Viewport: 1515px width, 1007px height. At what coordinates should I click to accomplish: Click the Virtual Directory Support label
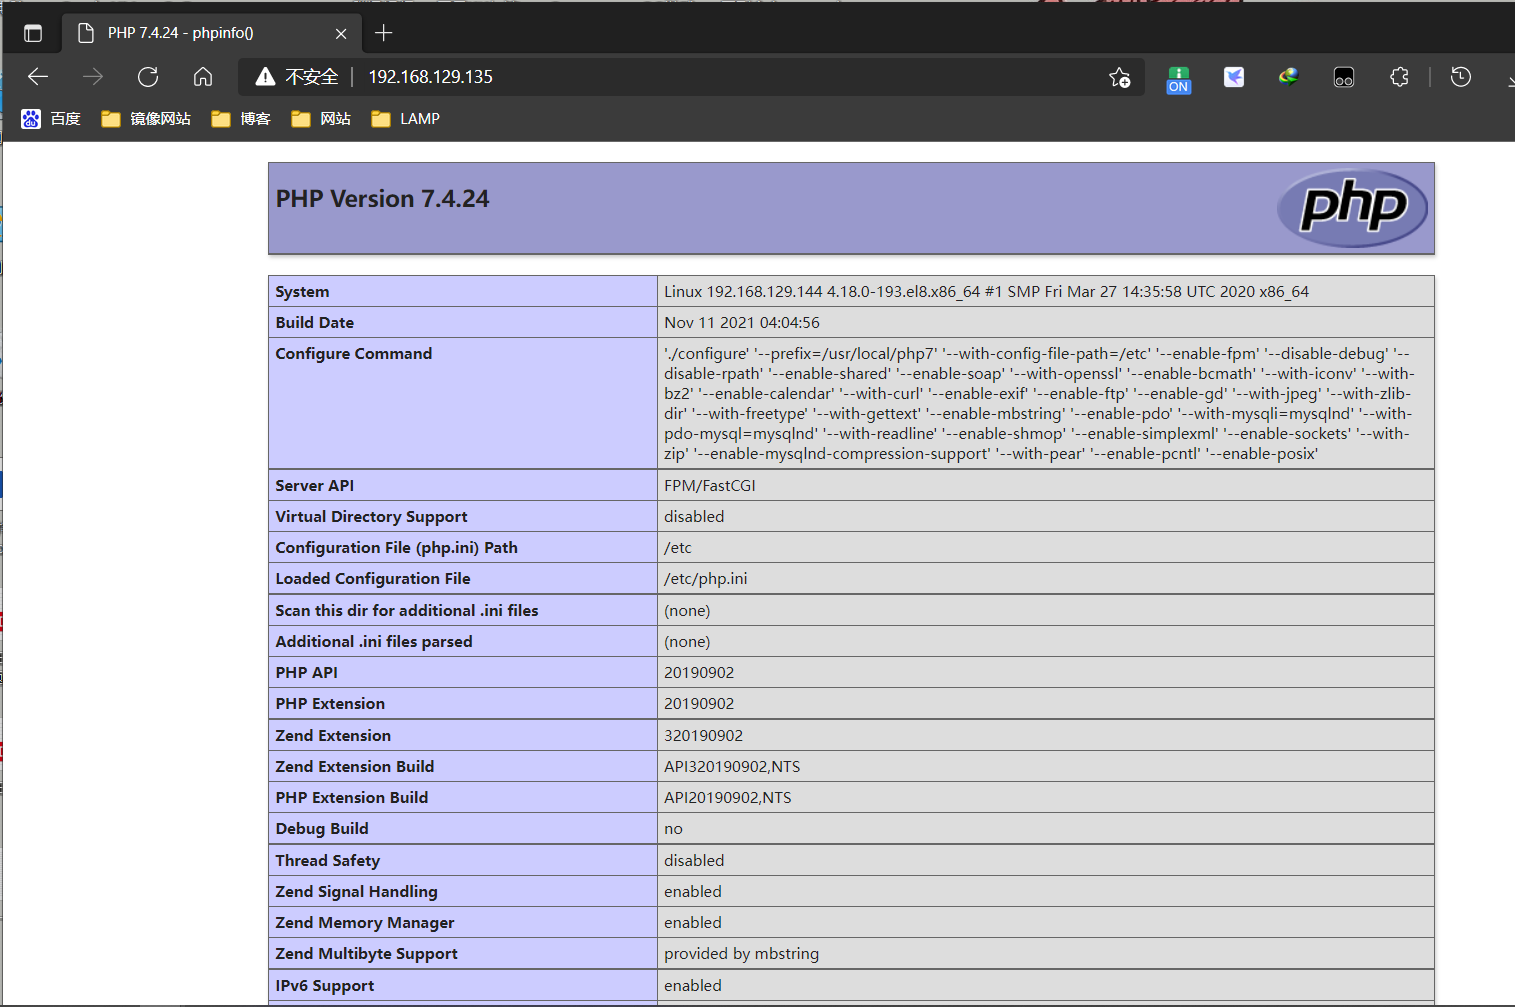371,517
